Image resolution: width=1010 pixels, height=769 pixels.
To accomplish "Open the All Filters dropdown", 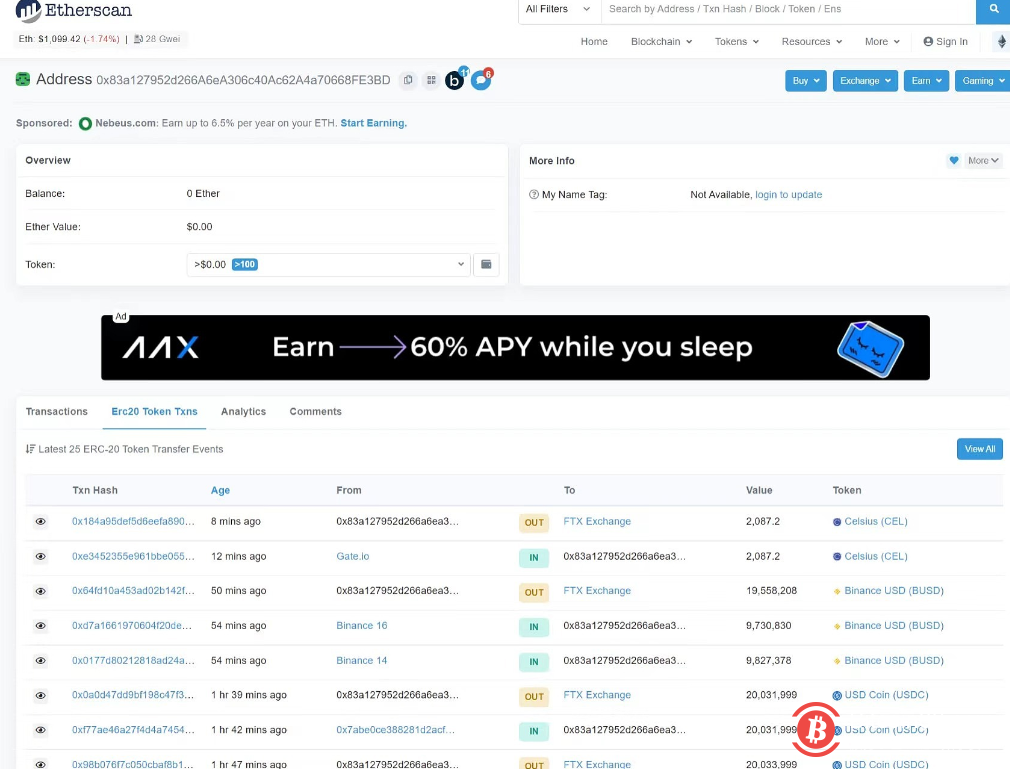I will click(557, 9).
